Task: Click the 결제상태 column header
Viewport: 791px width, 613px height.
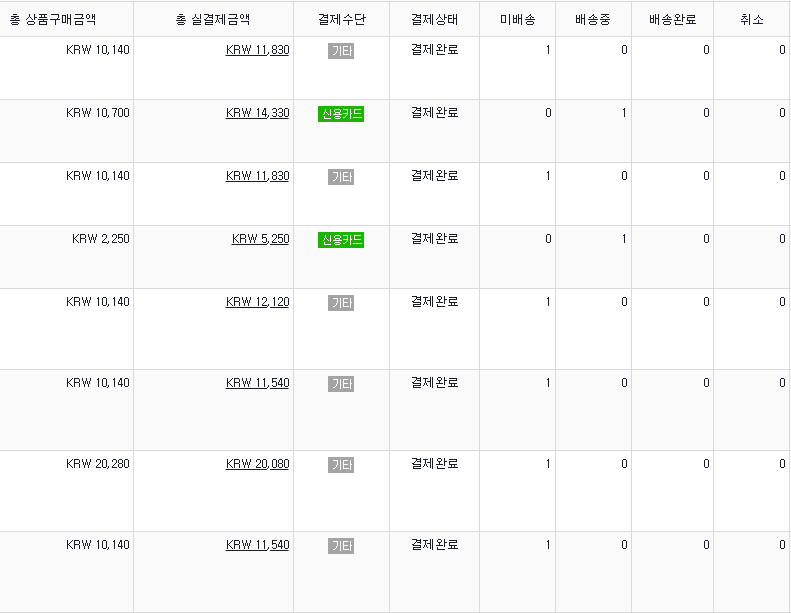Action: click(x=434, y=19)
